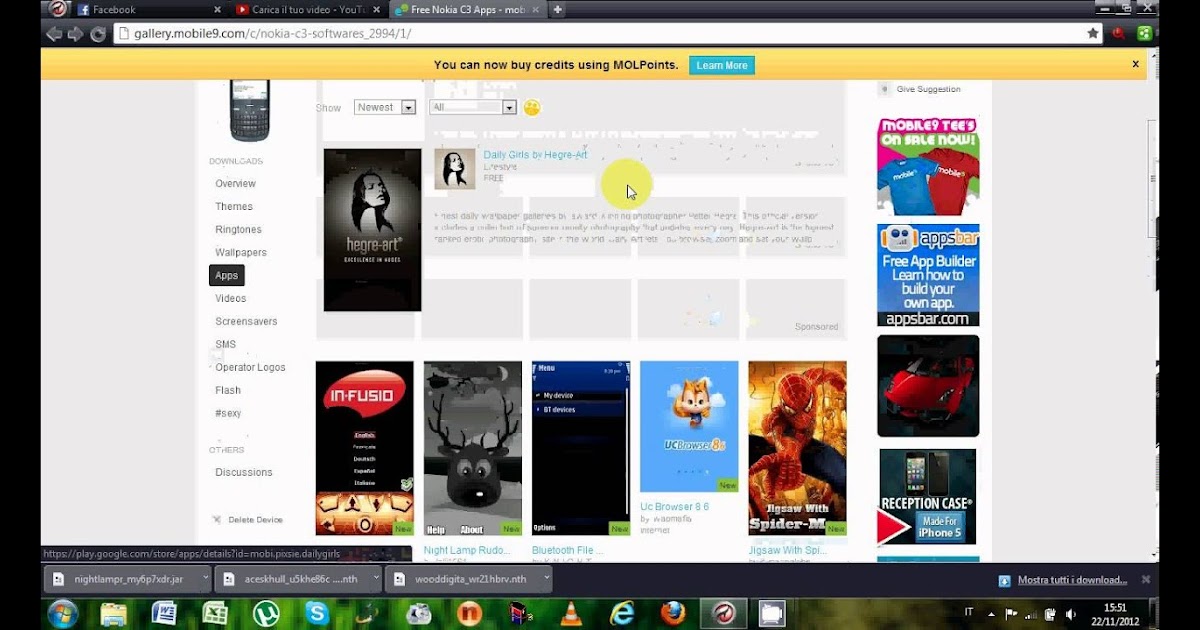Open the Reception Case iPhone 5 ad

[x=927, y=497]
